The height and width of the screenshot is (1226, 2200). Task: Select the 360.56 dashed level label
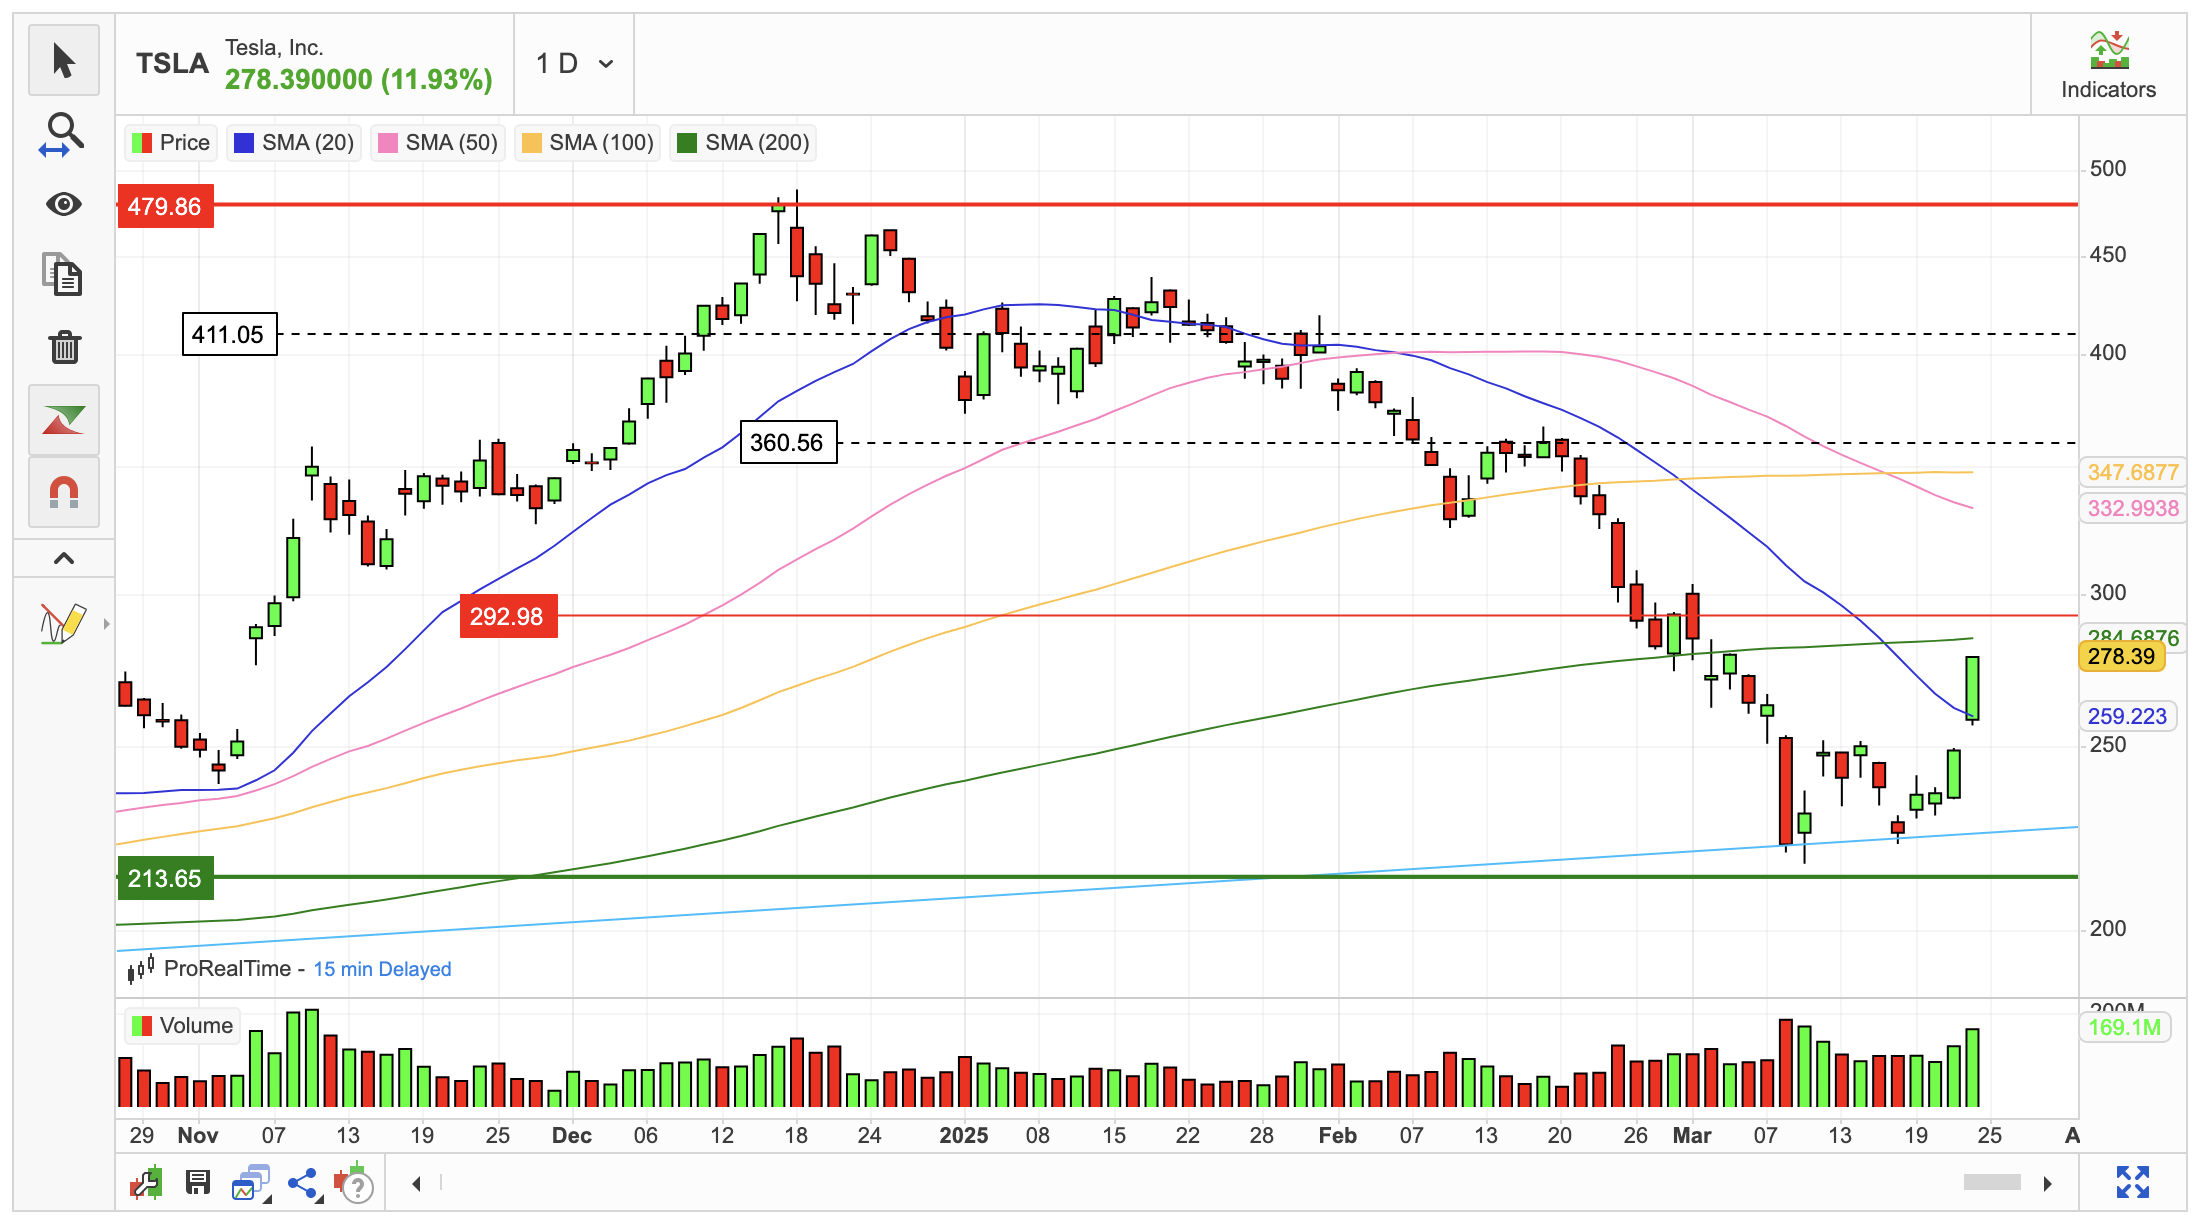click(x=788, y=442)
